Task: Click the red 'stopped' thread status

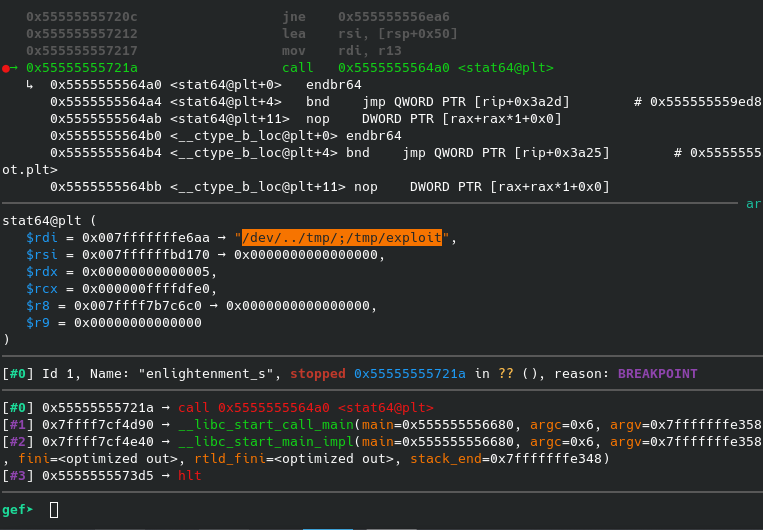Action: (x=318, y=374)
